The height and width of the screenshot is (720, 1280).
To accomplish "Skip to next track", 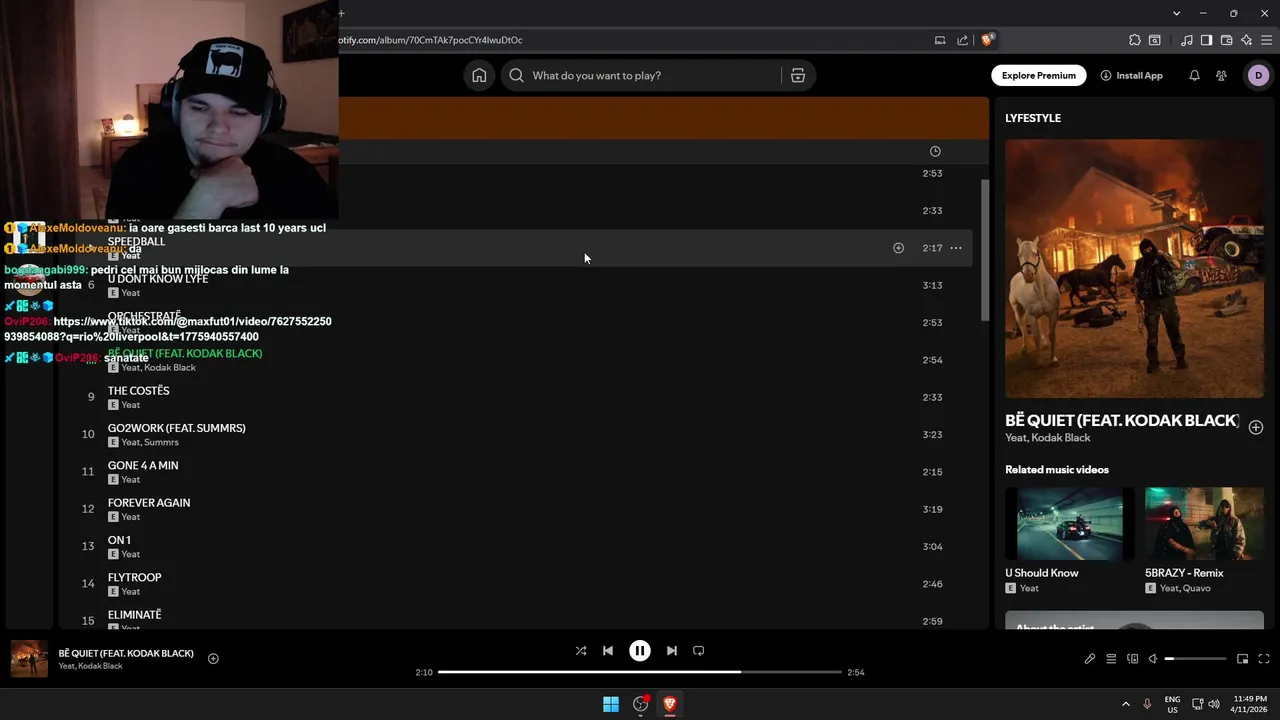I will click(672, 651).
